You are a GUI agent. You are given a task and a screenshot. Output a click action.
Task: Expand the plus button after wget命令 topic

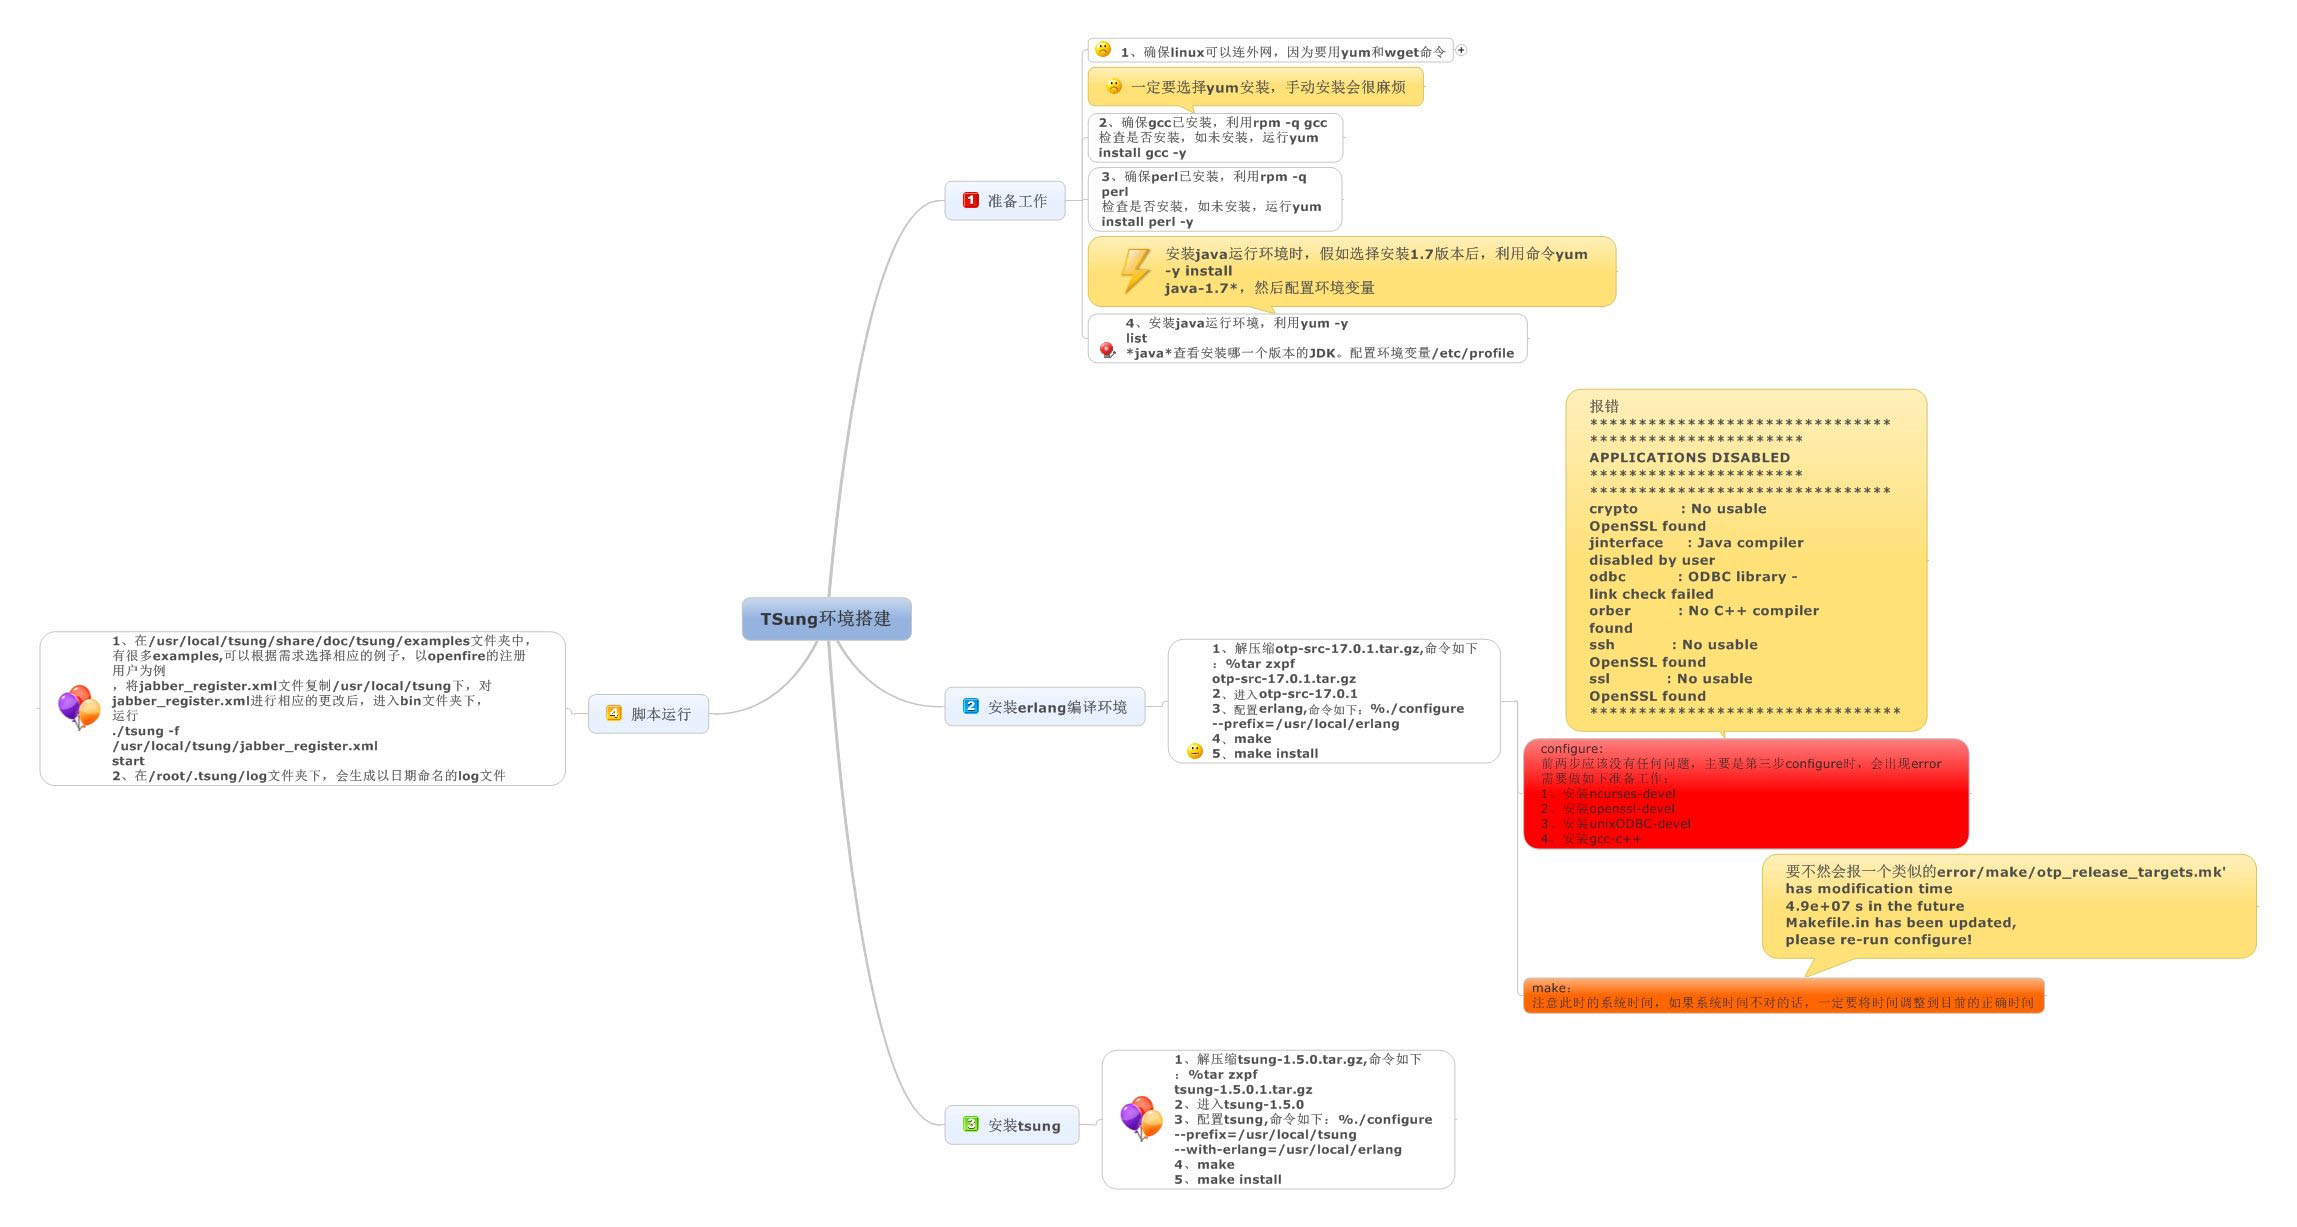[1461, 50]
